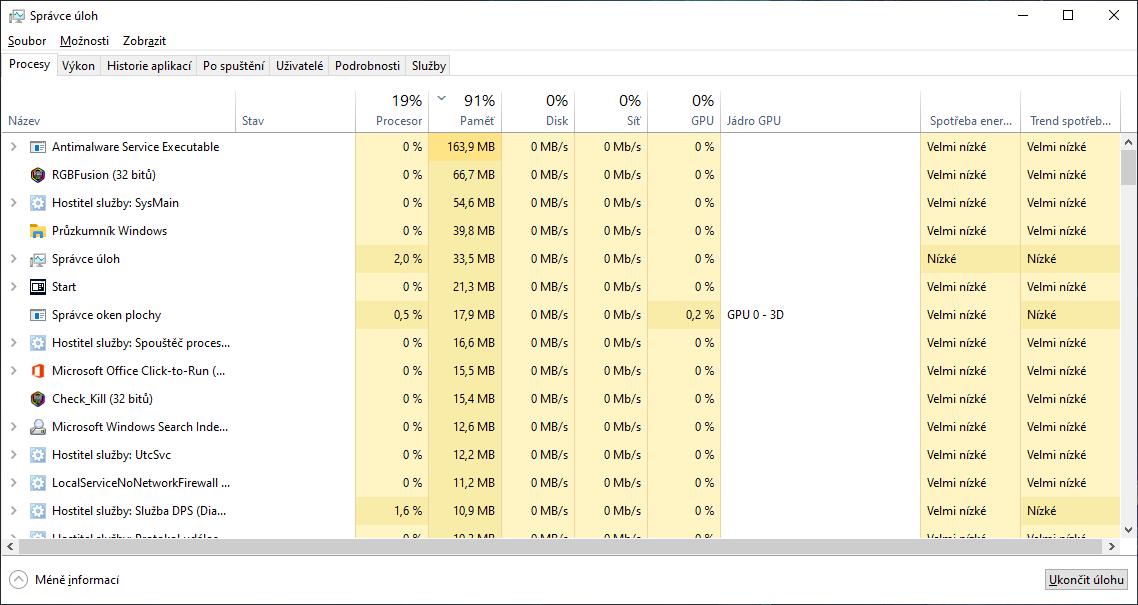1138x605 pixels.
Task: Click the Ukončit úlohu button
Action: coord(1086,580)
